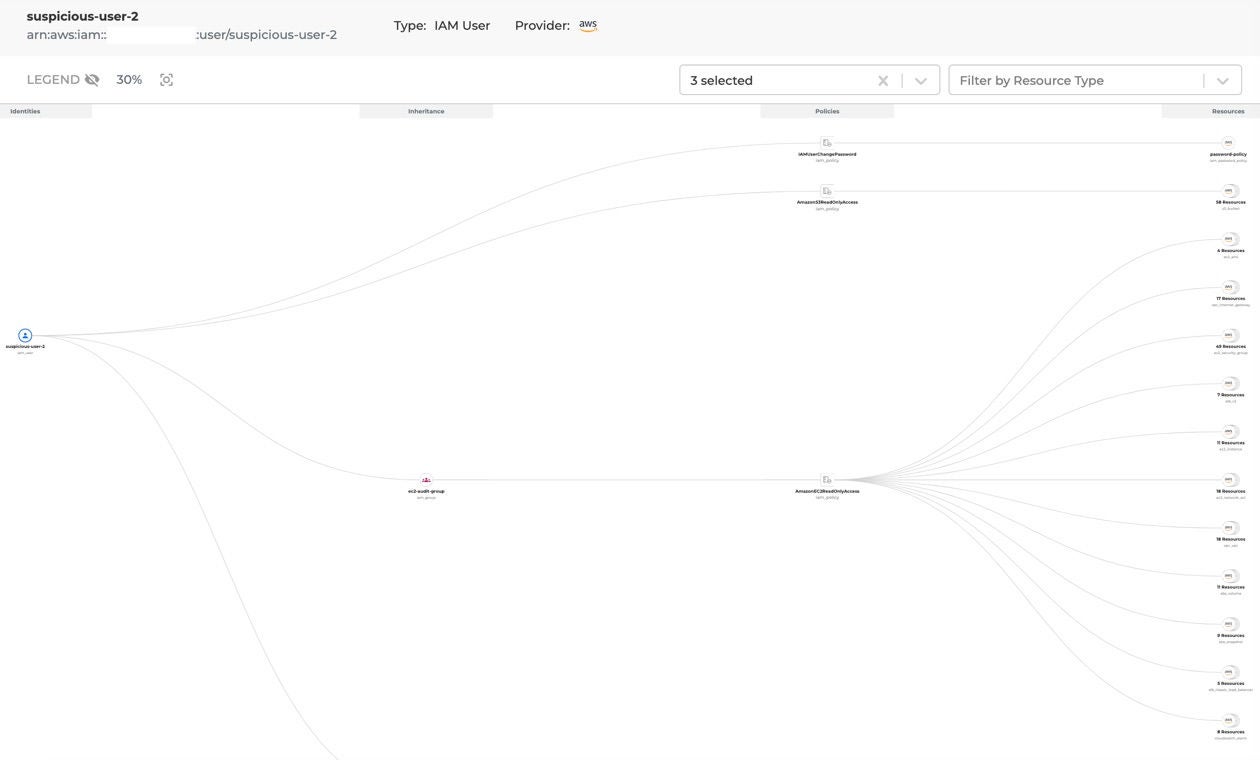Click the user ARN text
Screen dimensions: 1260x760
(x=182, y=35)
